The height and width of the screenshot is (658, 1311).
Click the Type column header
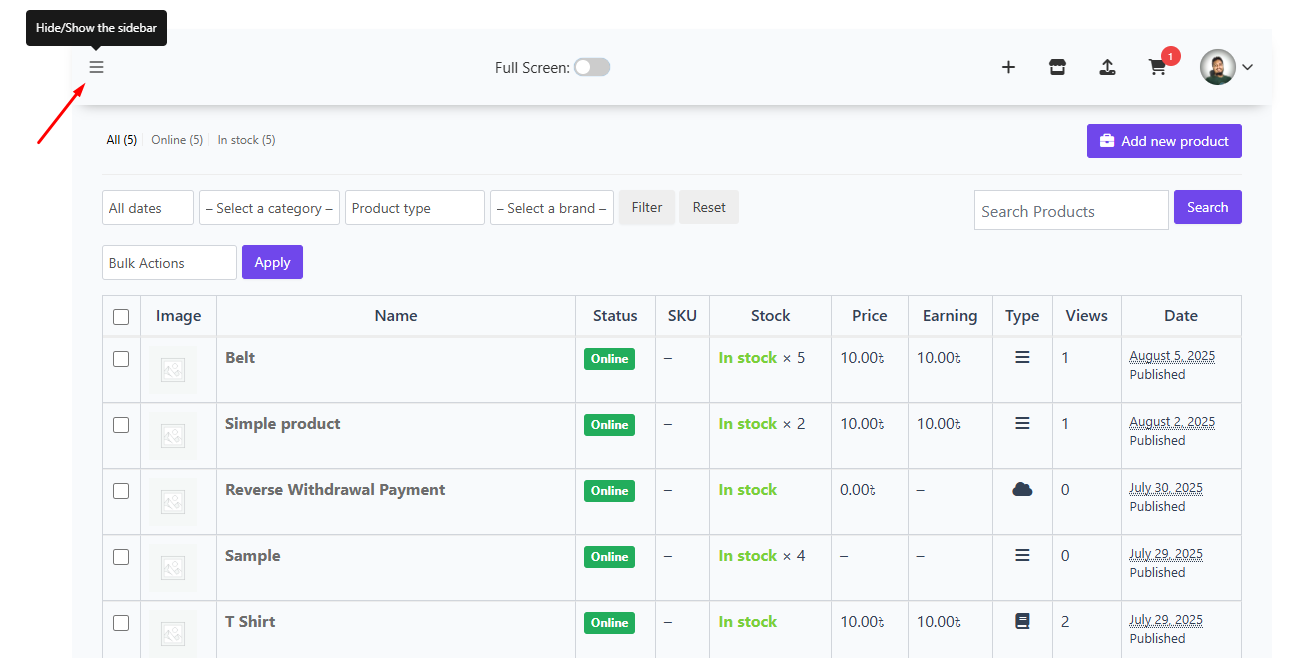1022,315
